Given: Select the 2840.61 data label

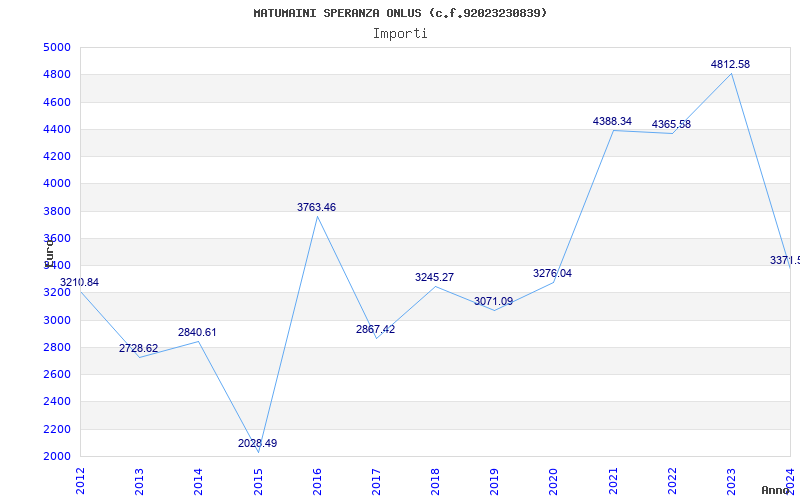Looking at the screenshot, I should click(197, 333).
